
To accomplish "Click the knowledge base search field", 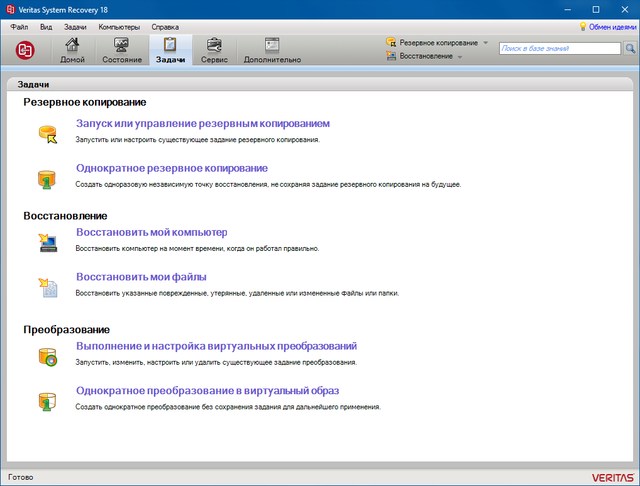I will 551,48.
